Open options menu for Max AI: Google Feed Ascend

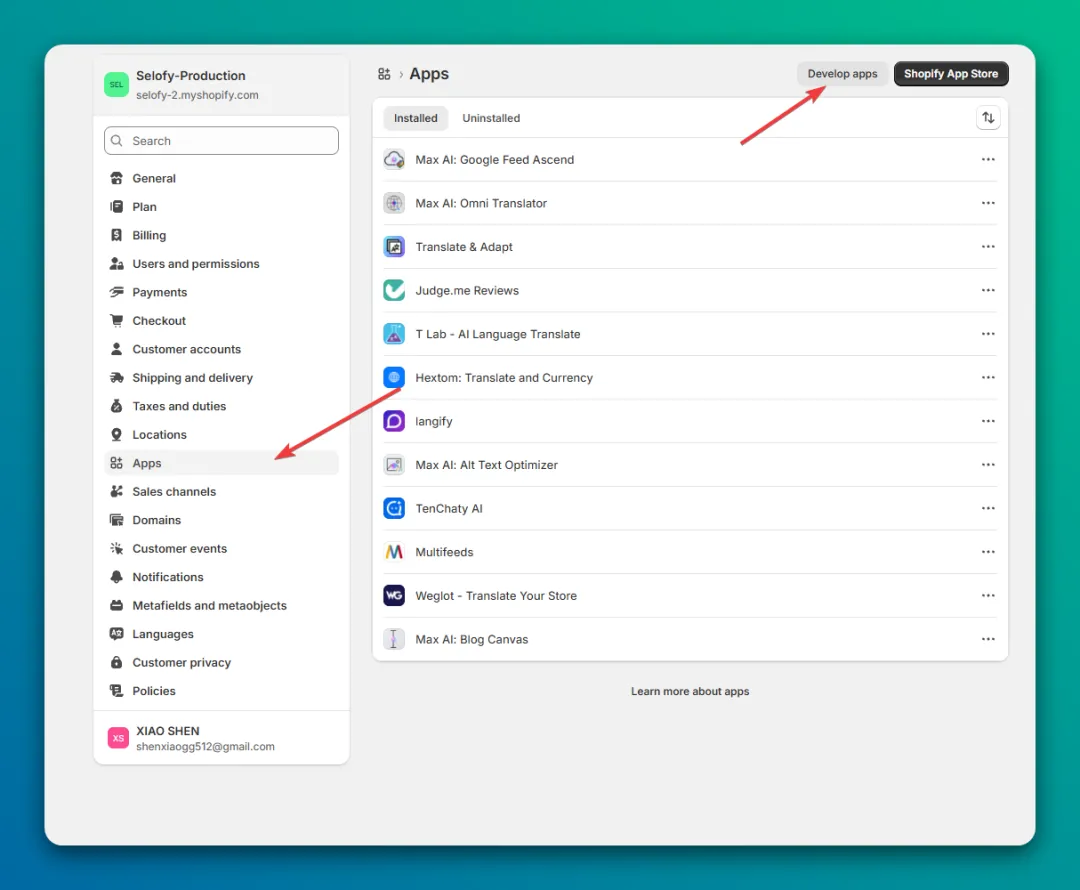[x=988, y=159]
